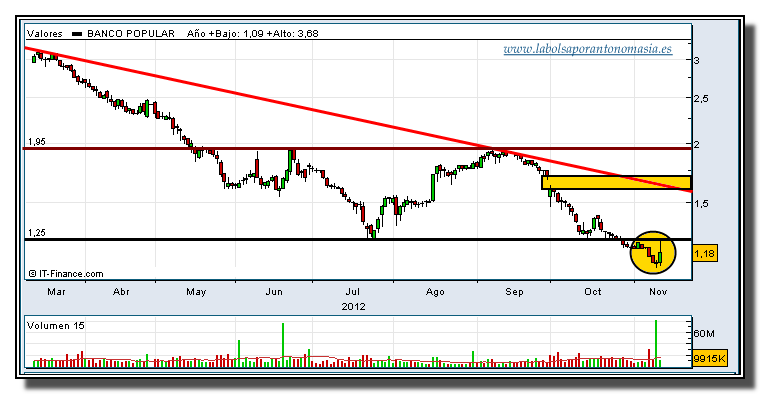Viewport: 760px width, 394px height.
Task: Select the BANCO POPULAR legend marker
Action: 77,34
